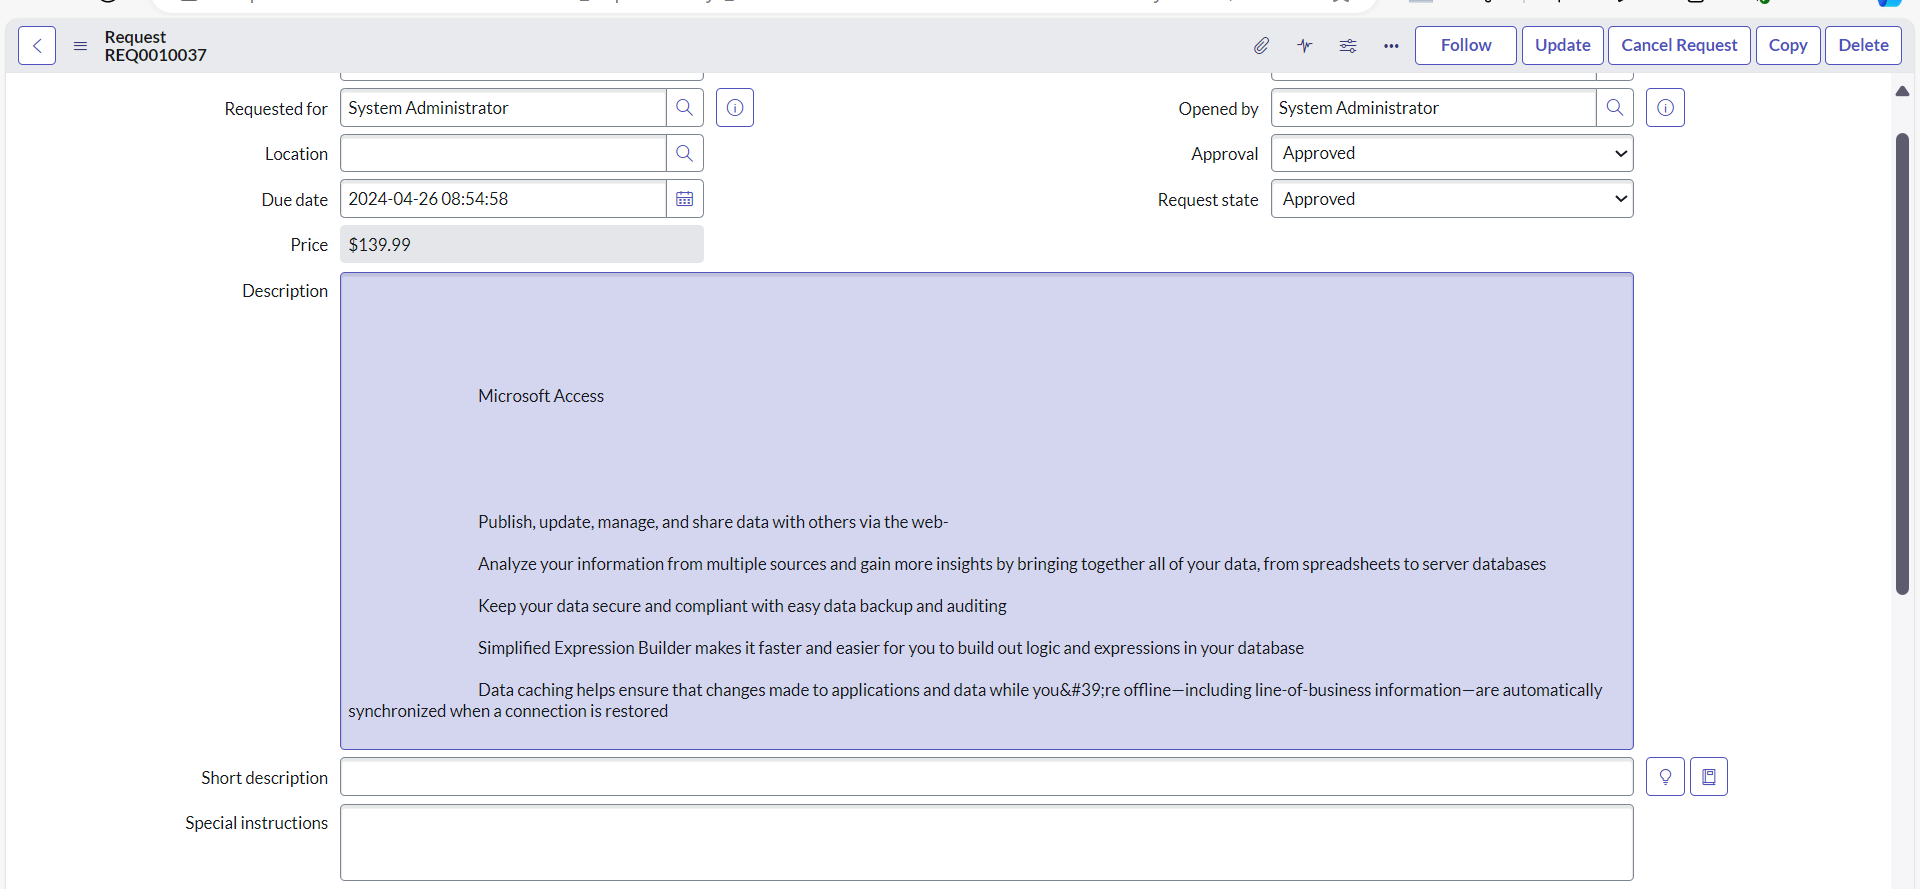1920x889 pixels.
Task: Click the Location lookup magnifier icon
Action: point(684,154)
